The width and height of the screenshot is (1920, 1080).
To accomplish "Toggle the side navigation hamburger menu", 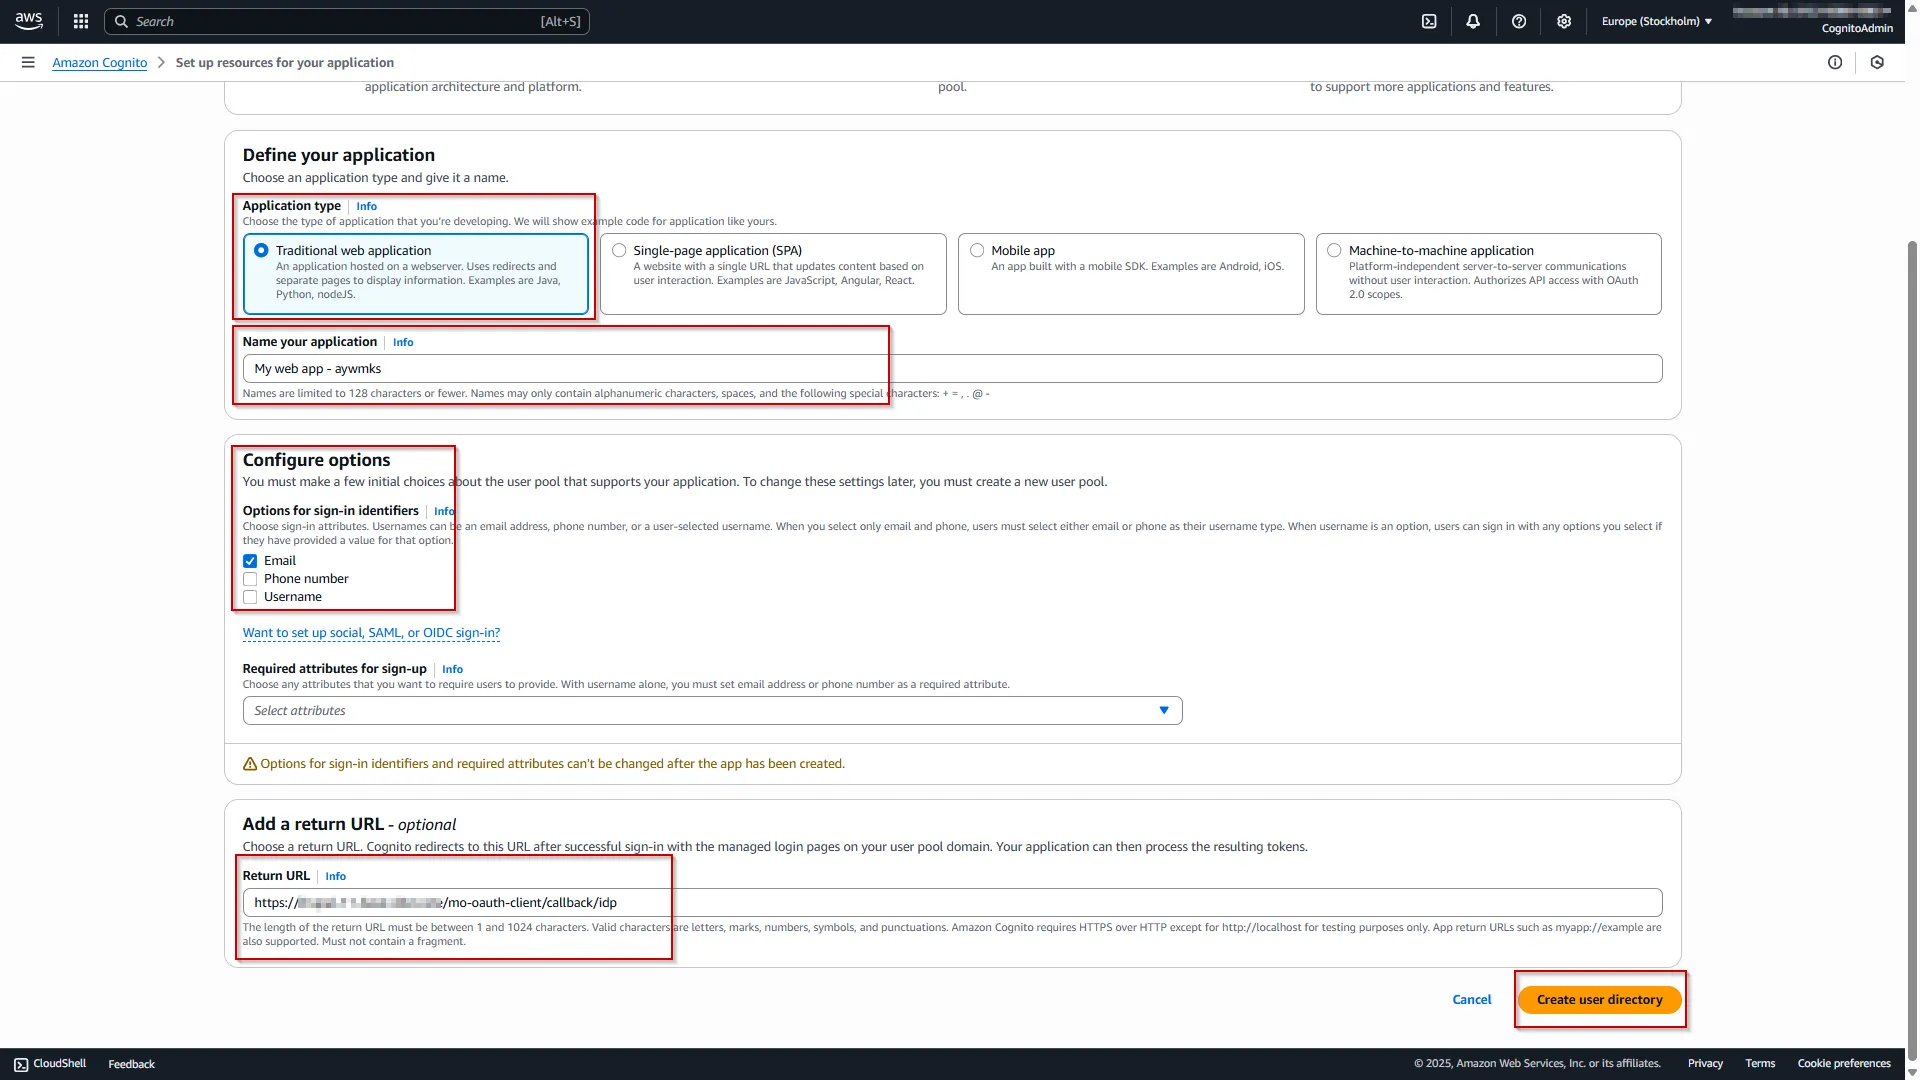I will coord(28,62).
